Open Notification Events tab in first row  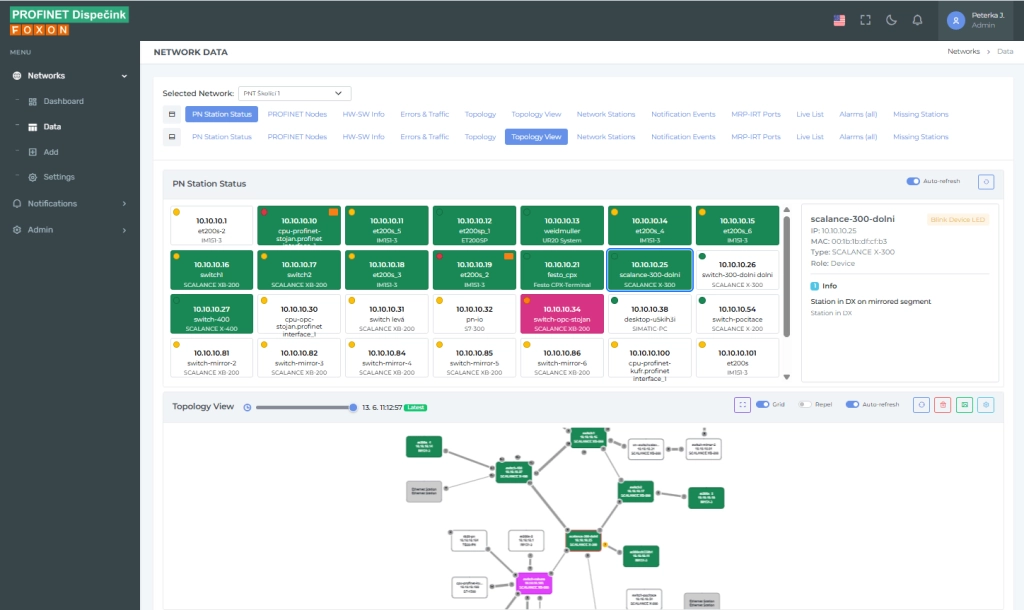(x=683, y=114)
